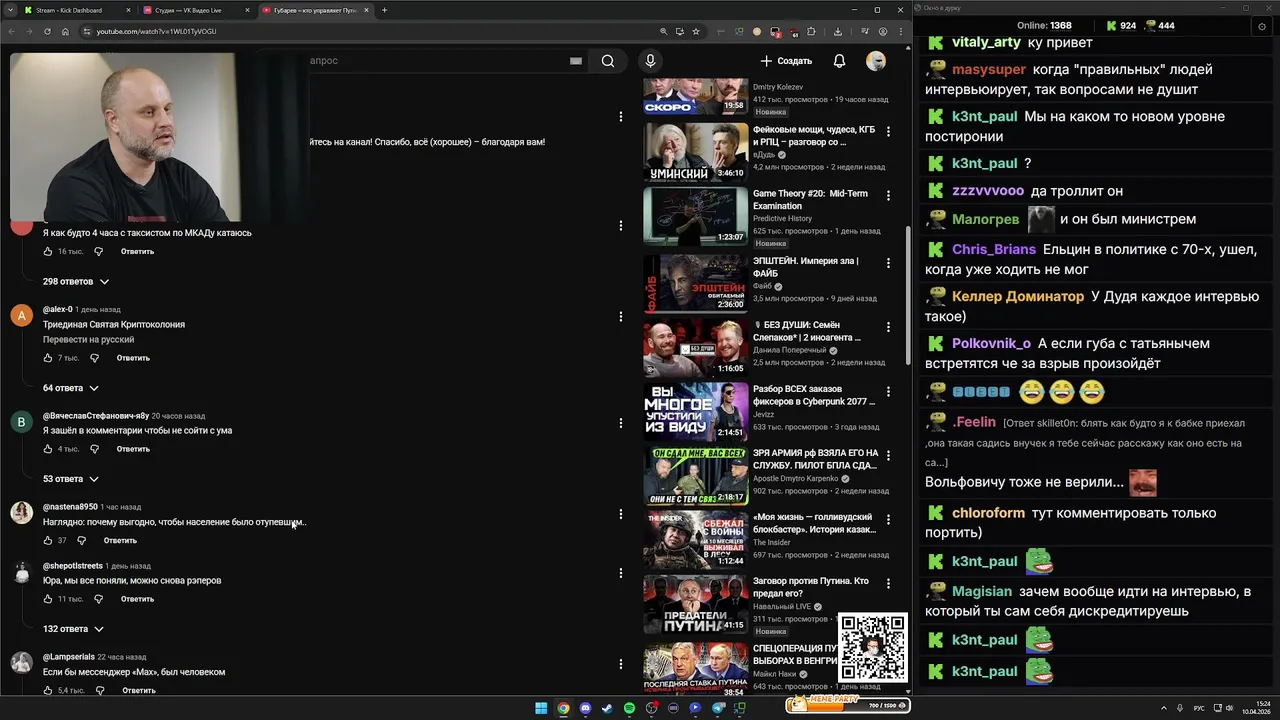1280x720 pixels.
Task: Click the YouTube search magnifier button
Action: coord(608,61)
